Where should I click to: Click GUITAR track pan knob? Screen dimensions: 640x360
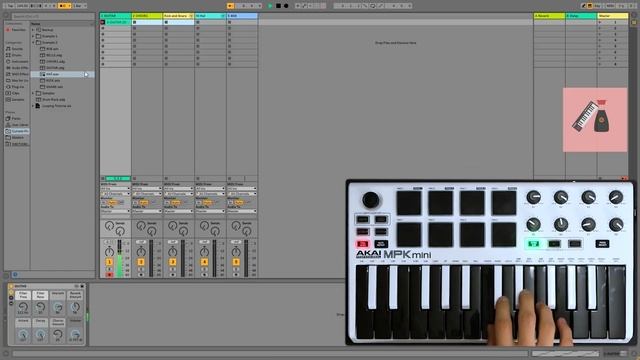tap(109, 251)
